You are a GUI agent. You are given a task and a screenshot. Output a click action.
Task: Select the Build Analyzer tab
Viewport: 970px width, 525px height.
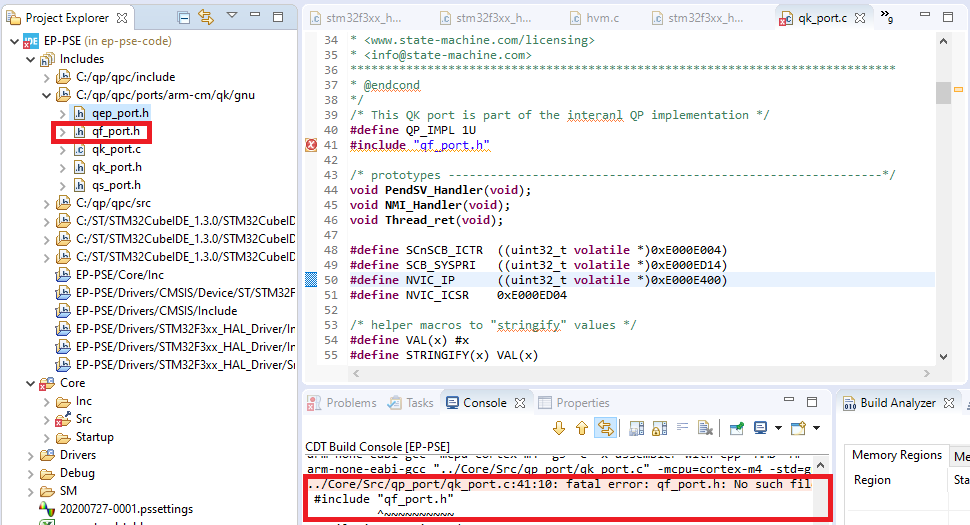pos(890,403)
